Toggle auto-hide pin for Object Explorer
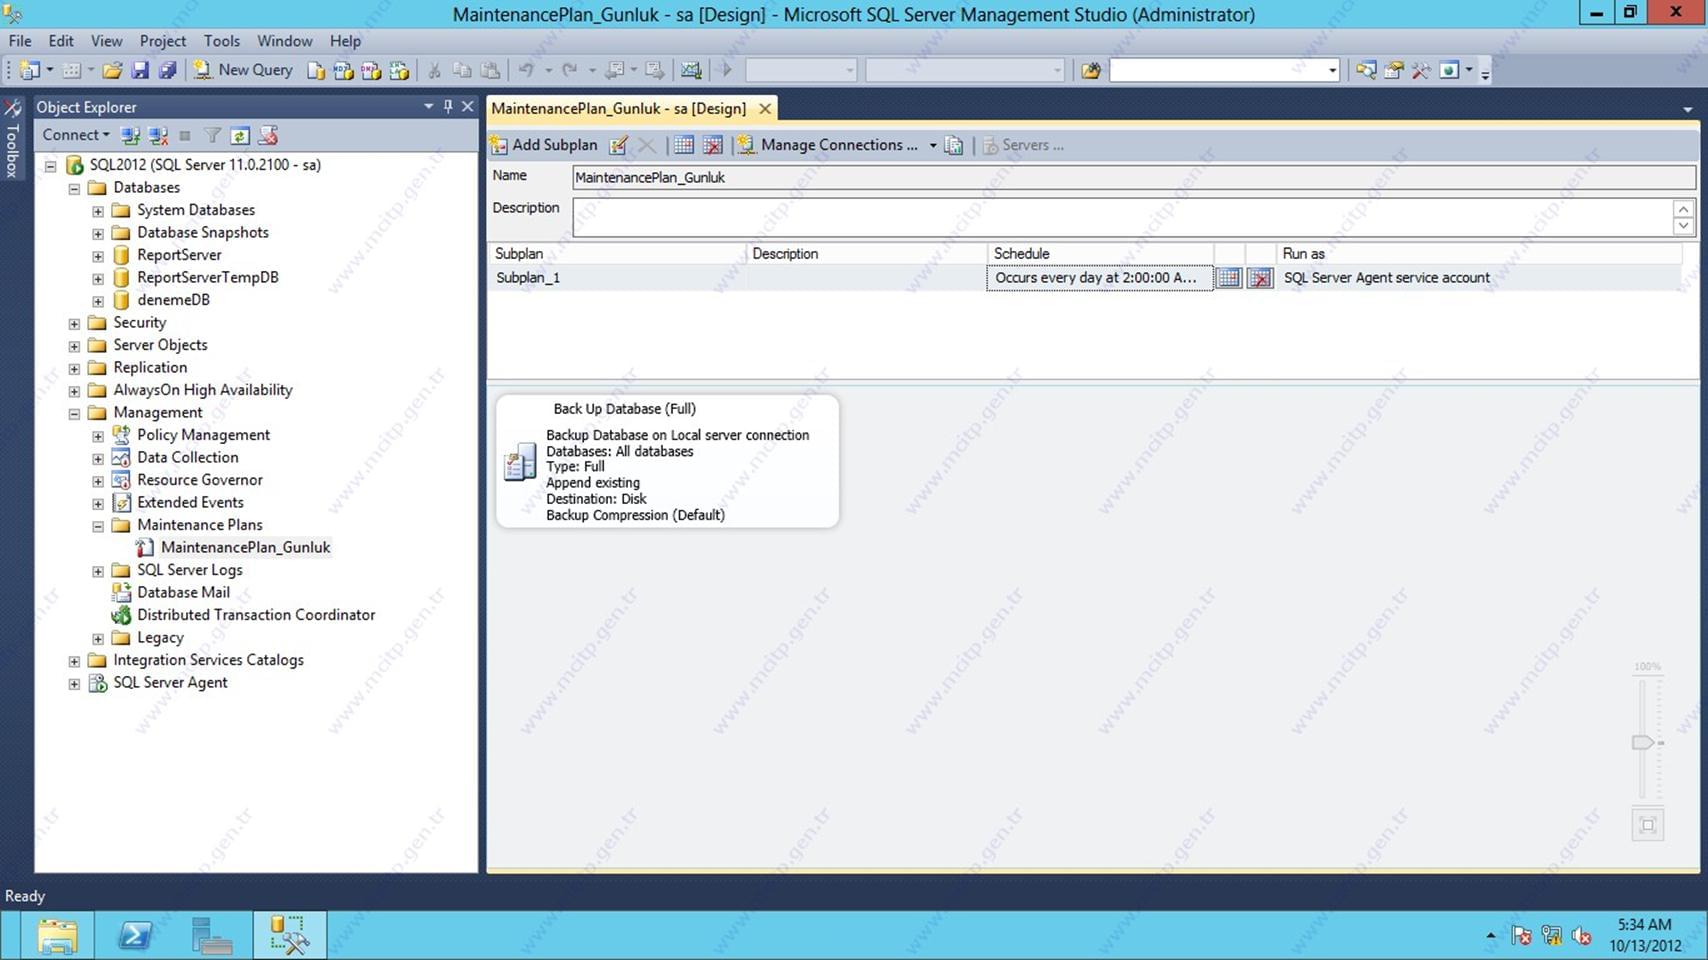The height and width of the screenshot is (960, 1708). [x=448, y=106]
